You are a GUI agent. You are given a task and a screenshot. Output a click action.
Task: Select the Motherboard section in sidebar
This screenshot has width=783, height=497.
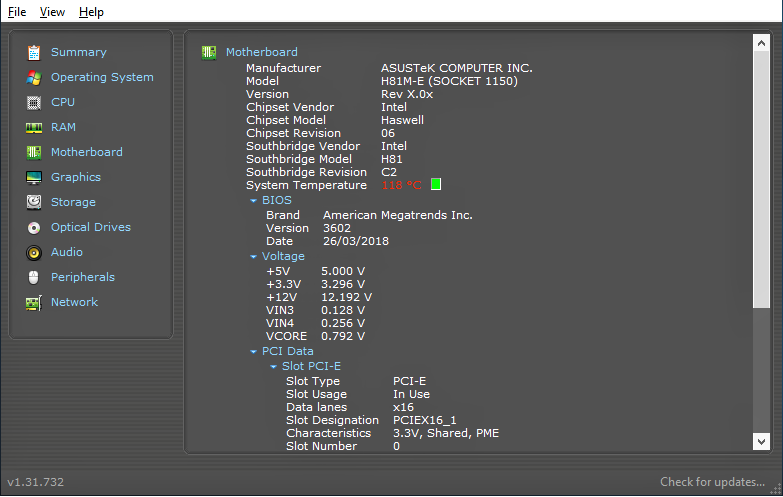point(86,152)
